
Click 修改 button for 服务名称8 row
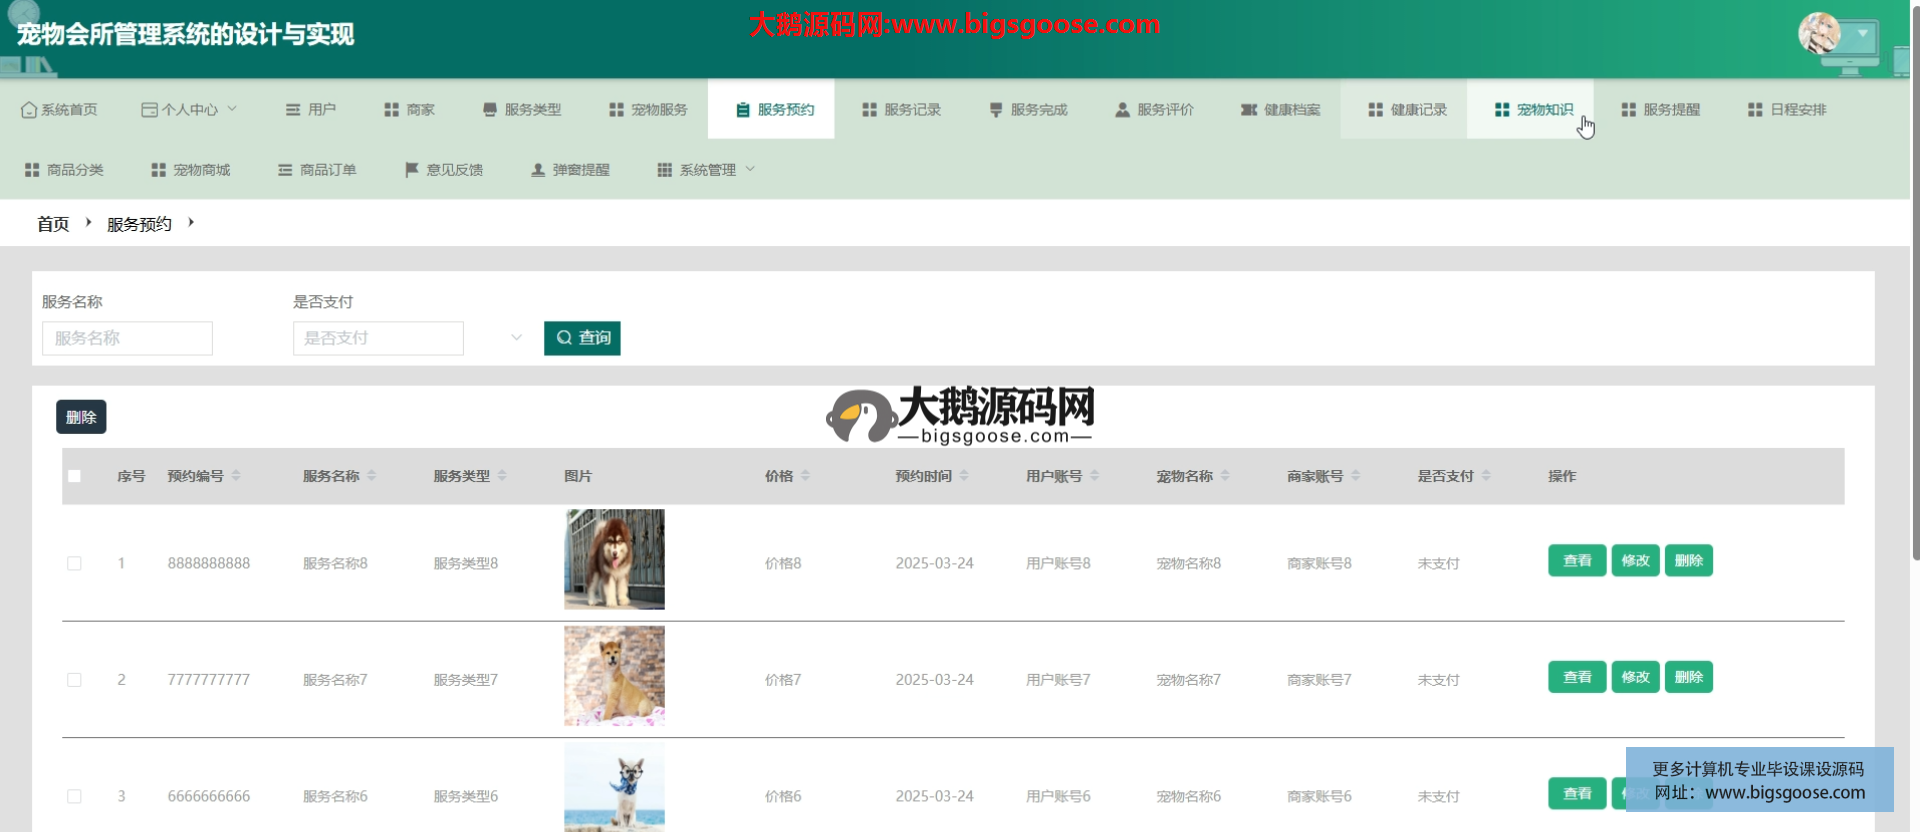click(x=1635, y=561)
